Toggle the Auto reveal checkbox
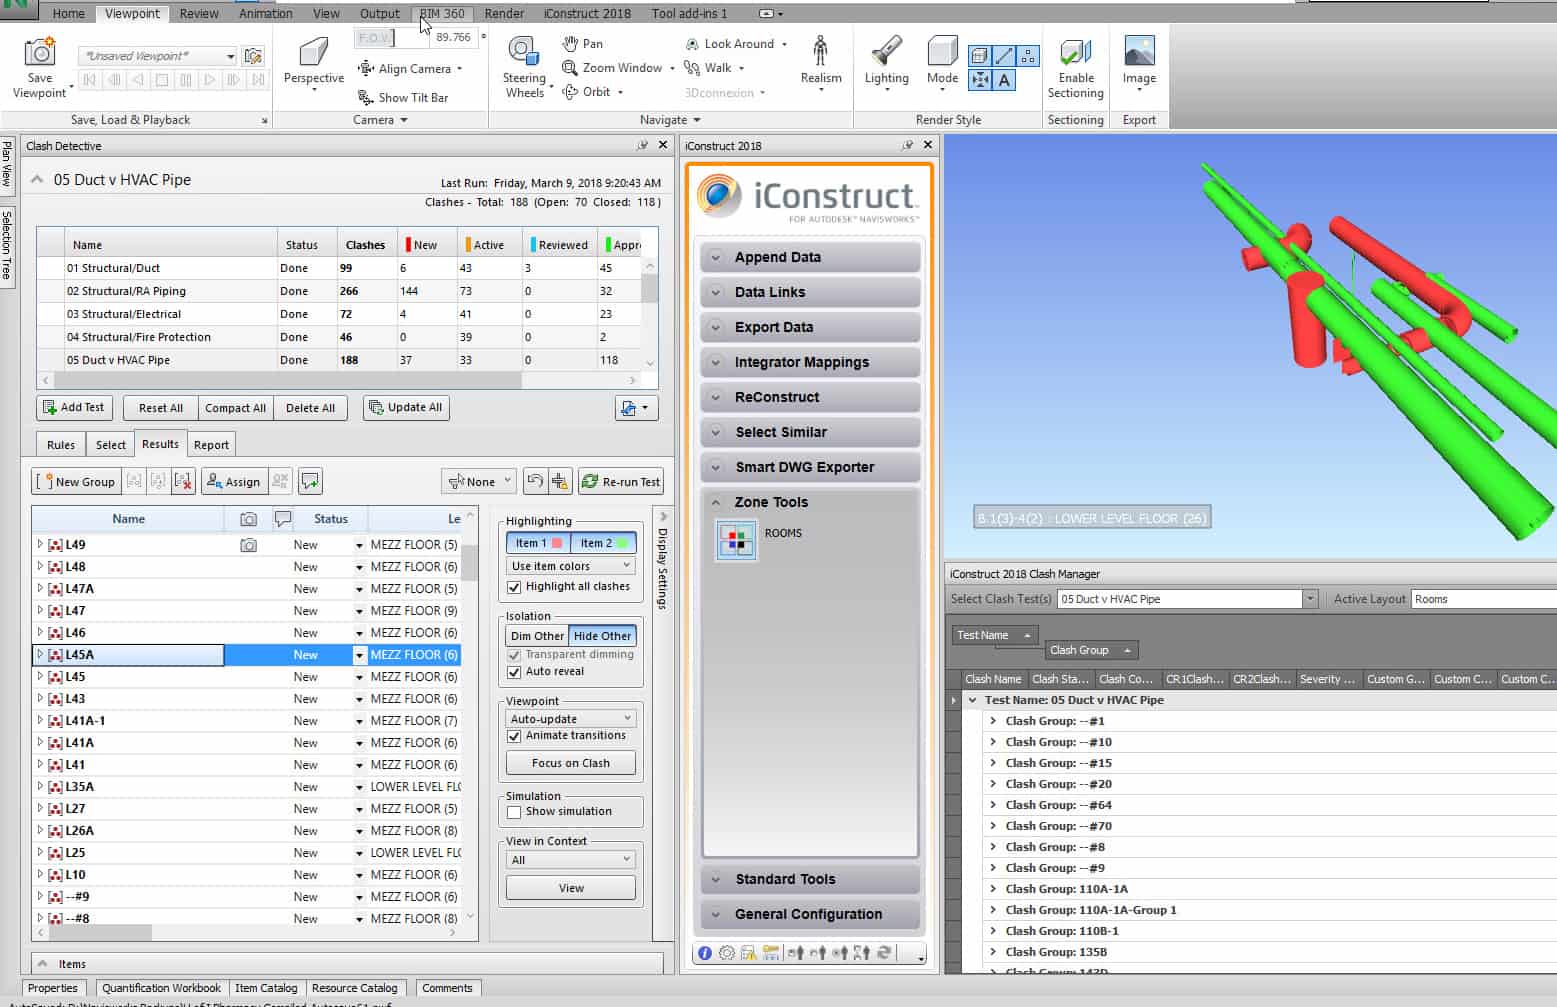This screenshot has width=1557, height=1007. pyautogui.click(x=514, y=672)
